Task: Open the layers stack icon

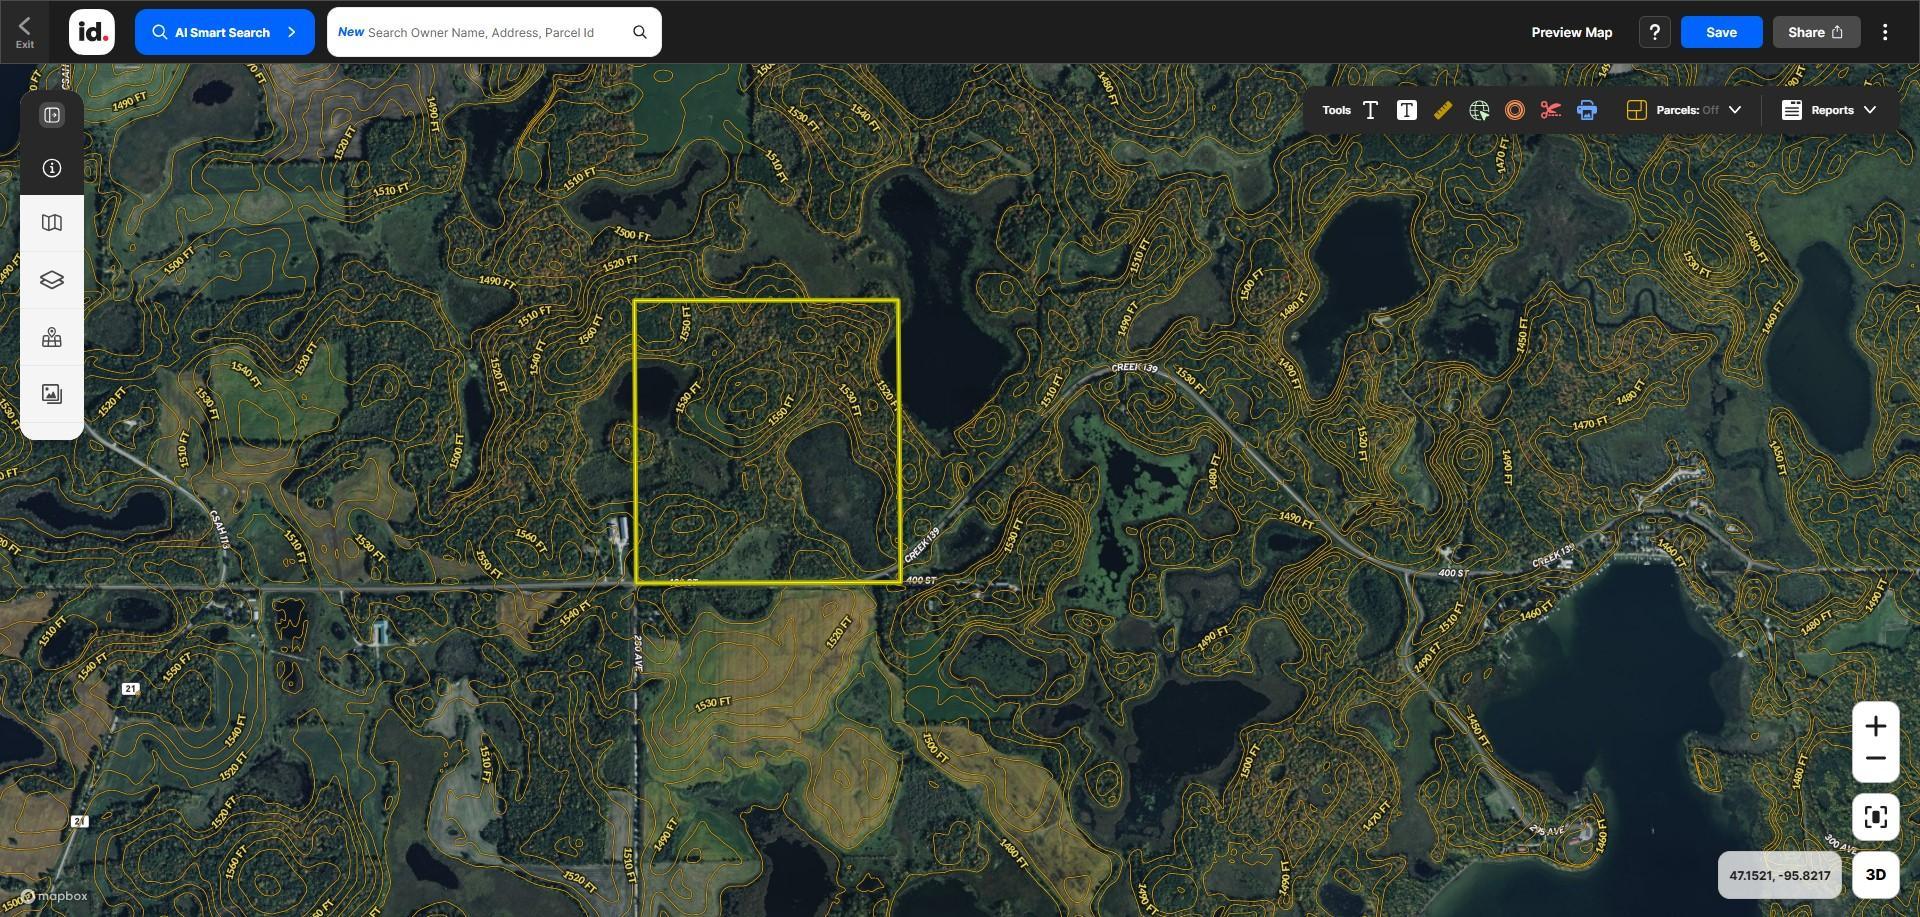Action: click(x=52, y=280)
